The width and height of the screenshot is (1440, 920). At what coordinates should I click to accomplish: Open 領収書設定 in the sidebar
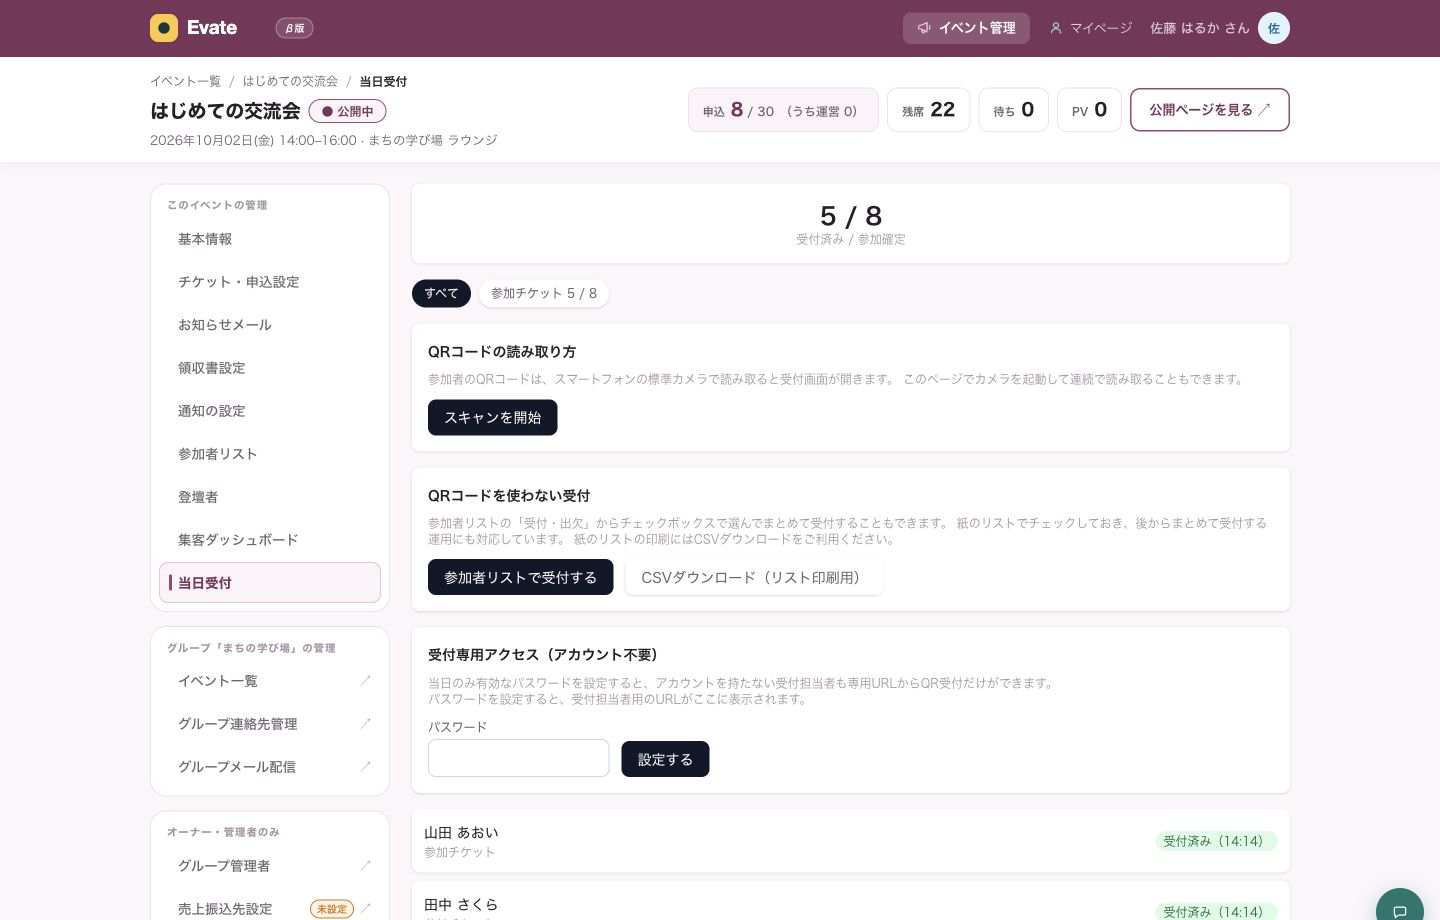pos(270,368)
